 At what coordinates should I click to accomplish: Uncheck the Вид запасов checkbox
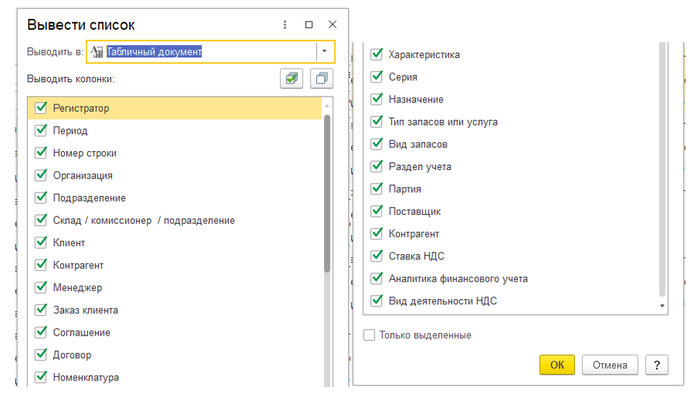tap(377, 144)
